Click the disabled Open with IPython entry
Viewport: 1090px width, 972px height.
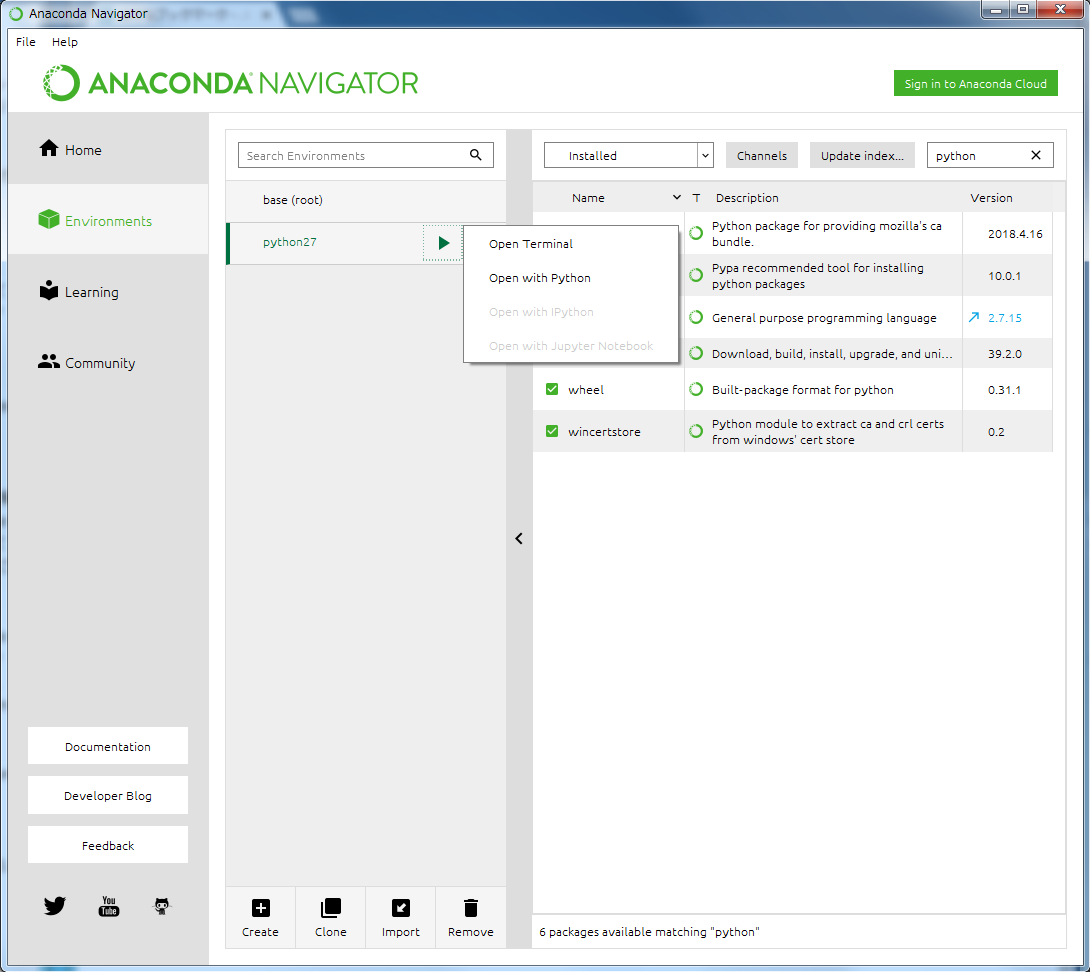571,311
